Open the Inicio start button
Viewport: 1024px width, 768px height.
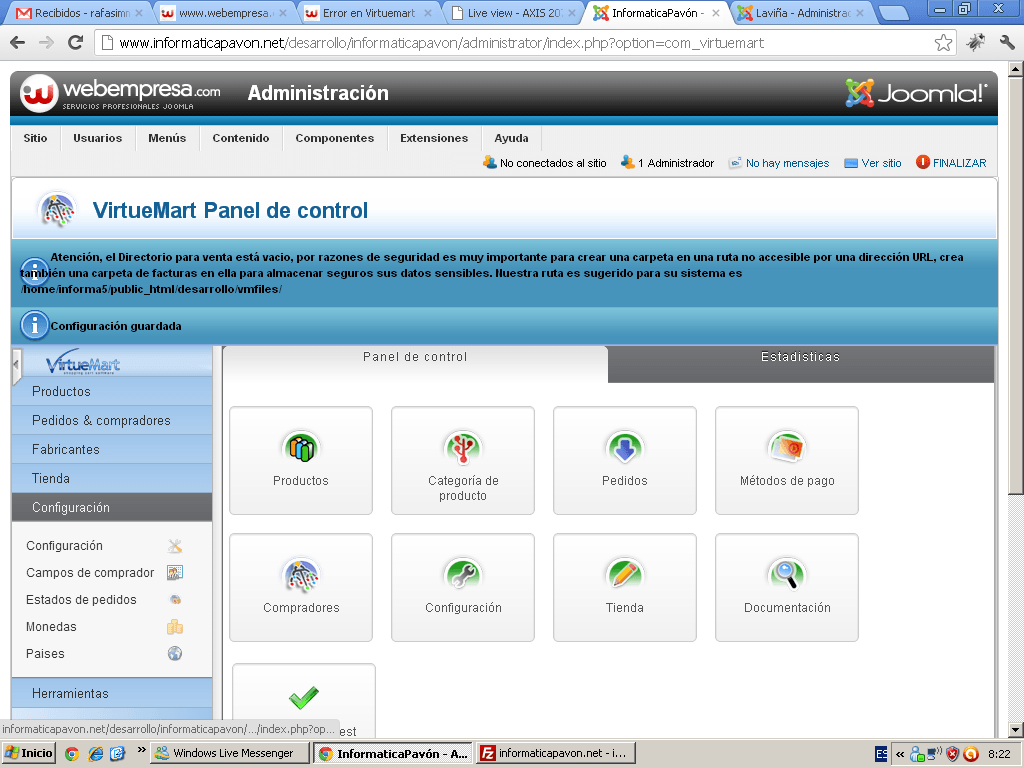pos(28,753)
